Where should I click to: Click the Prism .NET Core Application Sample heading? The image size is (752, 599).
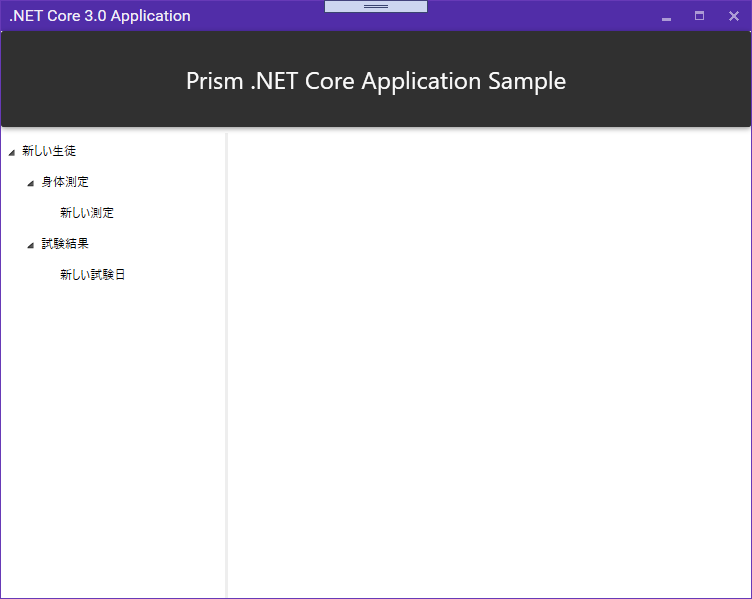click(376, 81)
